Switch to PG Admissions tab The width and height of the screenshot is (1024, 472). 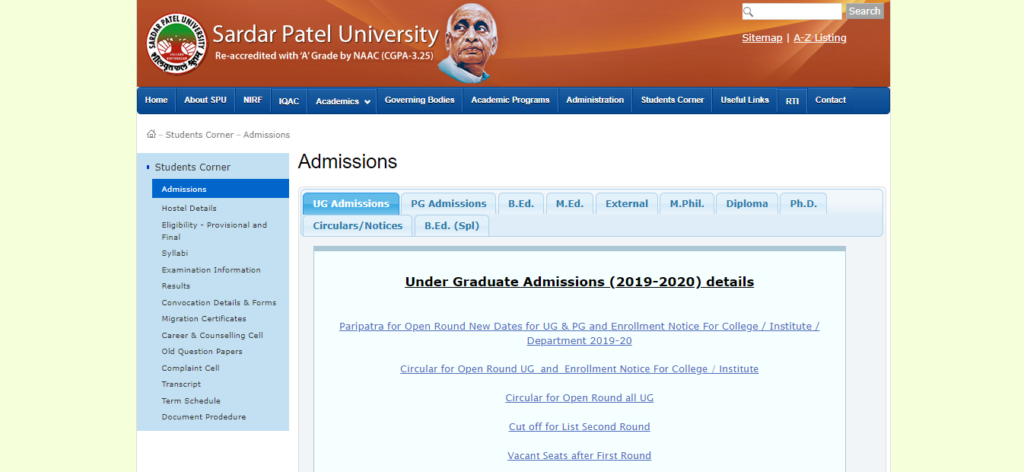(449, 204)
